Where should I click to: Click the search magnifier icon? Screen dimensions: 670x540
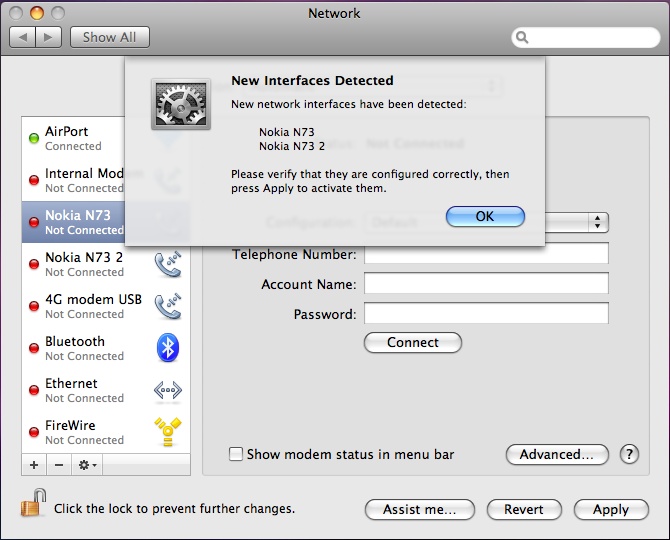pos(522,38)
